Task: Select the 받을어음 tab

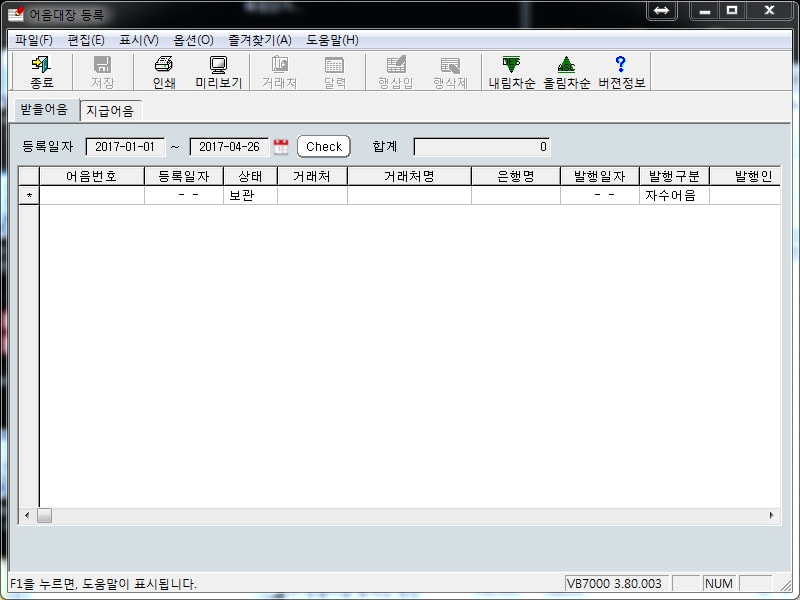Action: [x=44, y=109]
